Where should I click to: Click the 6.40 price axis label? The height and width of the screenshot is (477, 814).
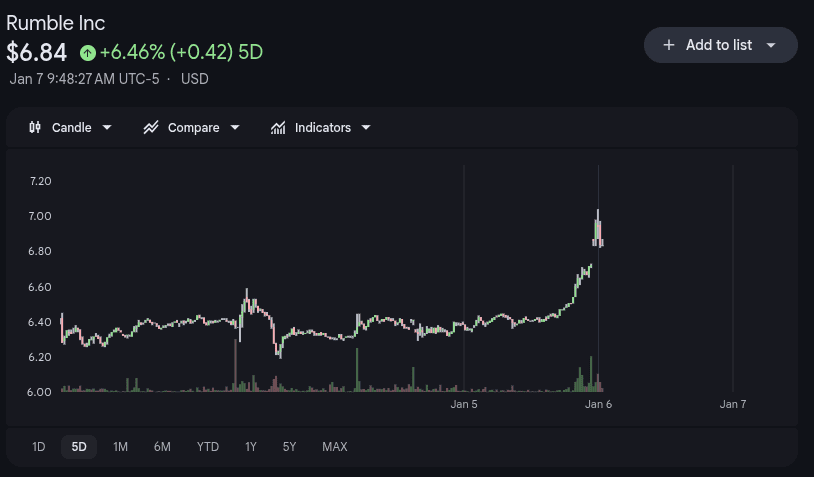tap(40, 322)
